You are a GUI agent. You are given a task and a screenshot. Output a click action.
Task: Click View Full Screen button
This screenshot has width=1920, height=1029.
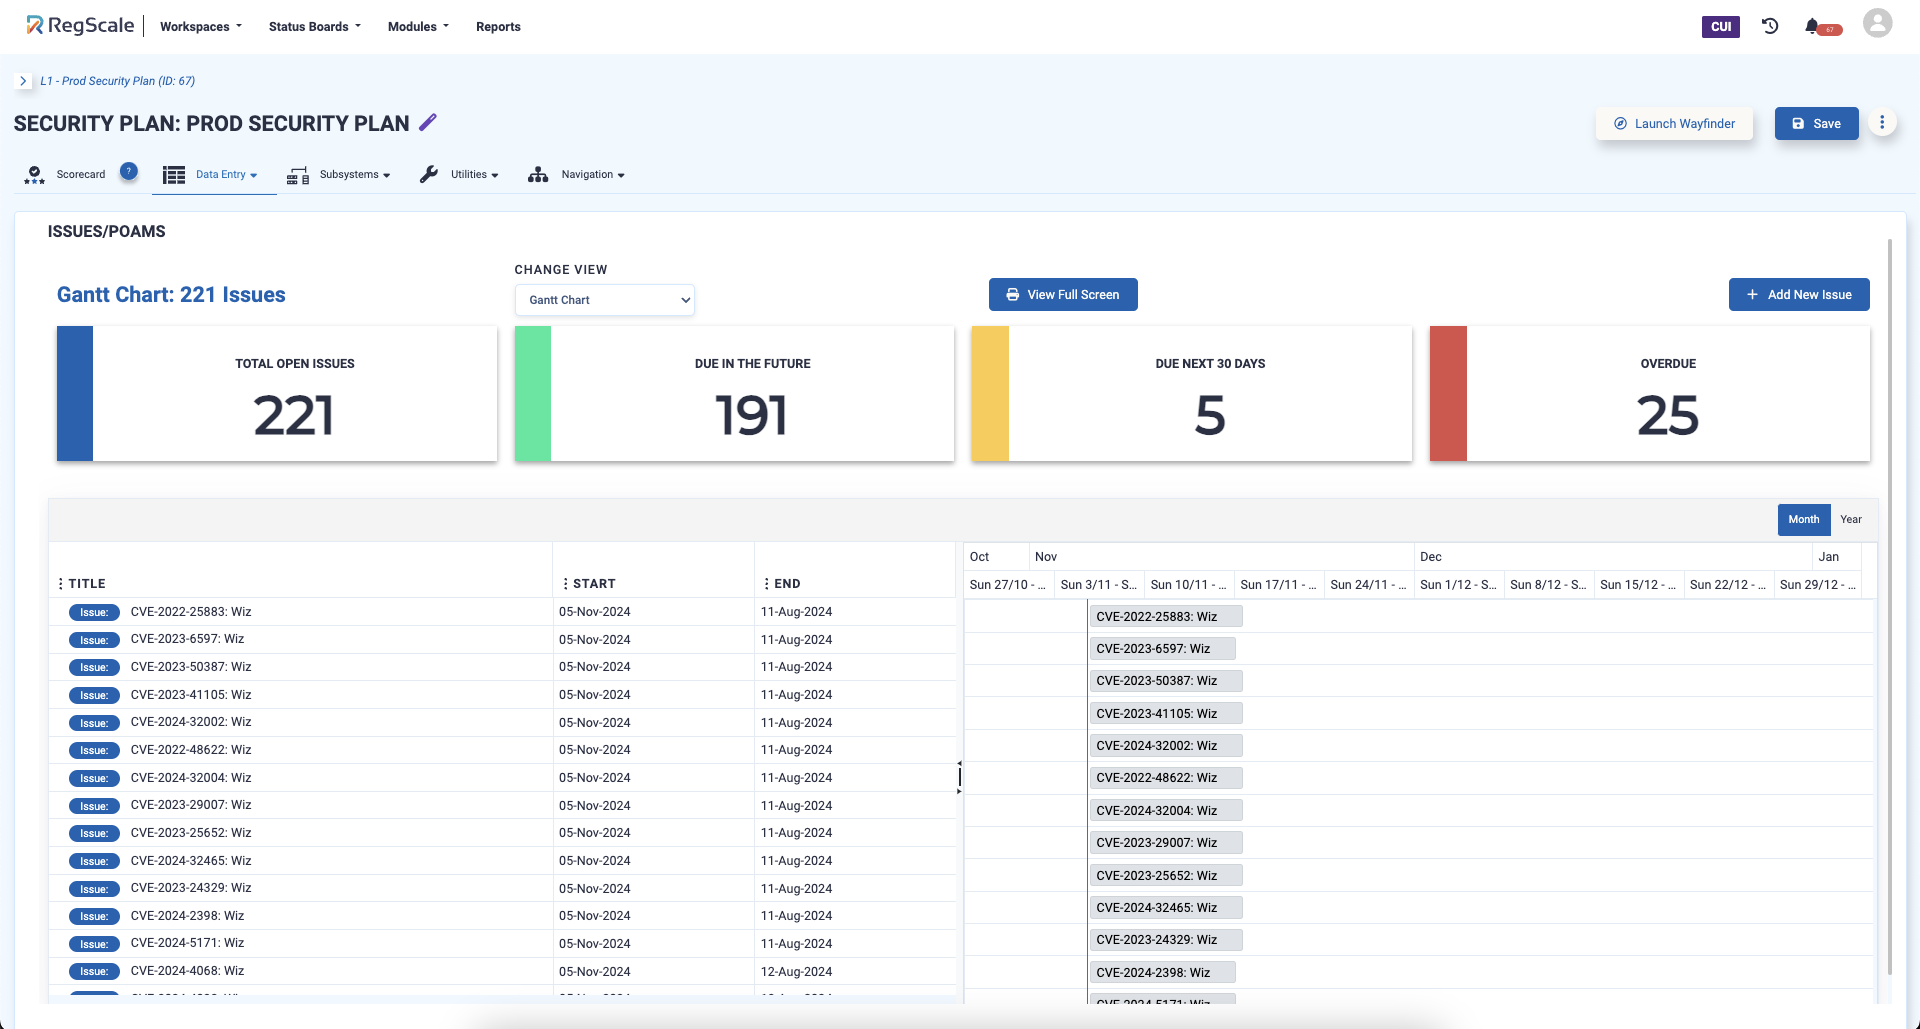(x=1063, y=295)
